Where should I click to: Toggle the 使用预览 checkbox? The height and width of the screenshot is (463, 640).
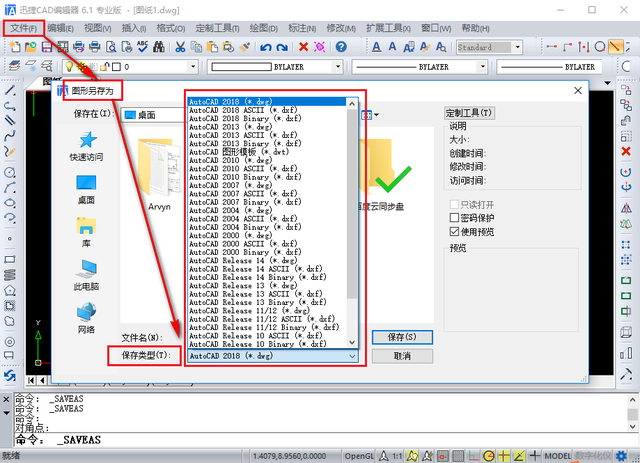pyautogui.click(x=454, y=232)
